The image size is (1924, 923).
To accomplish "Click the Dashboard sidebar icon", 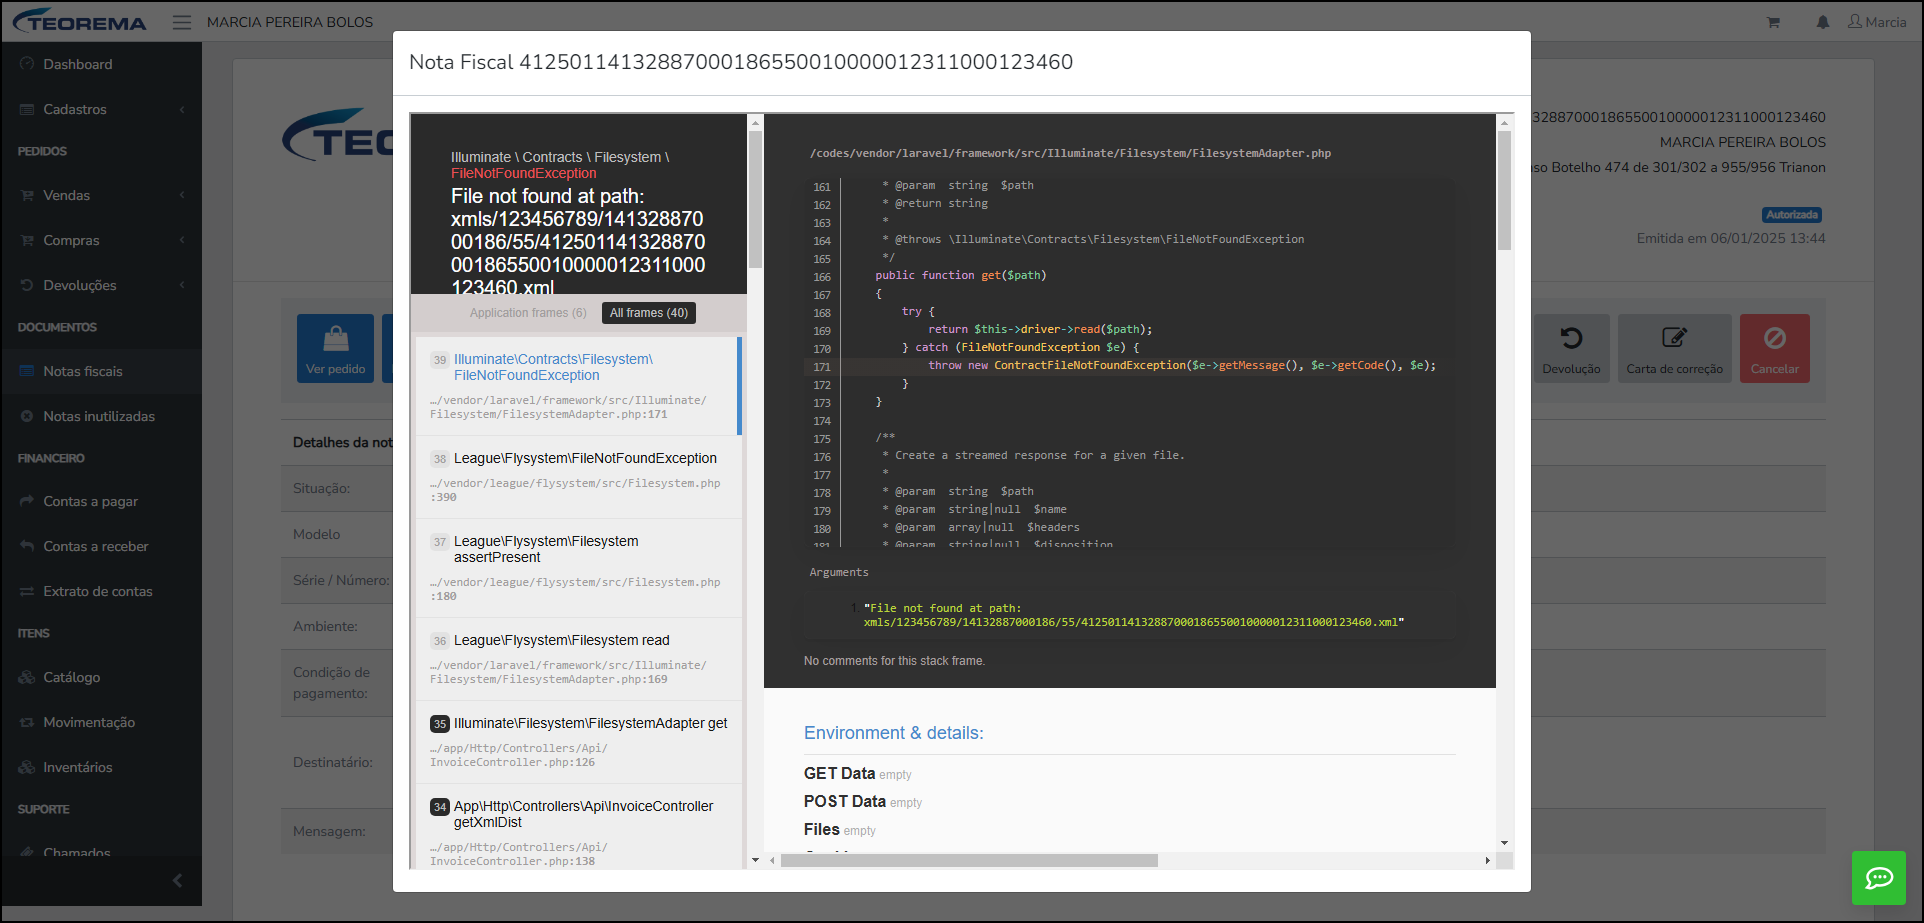I will 27,64.
